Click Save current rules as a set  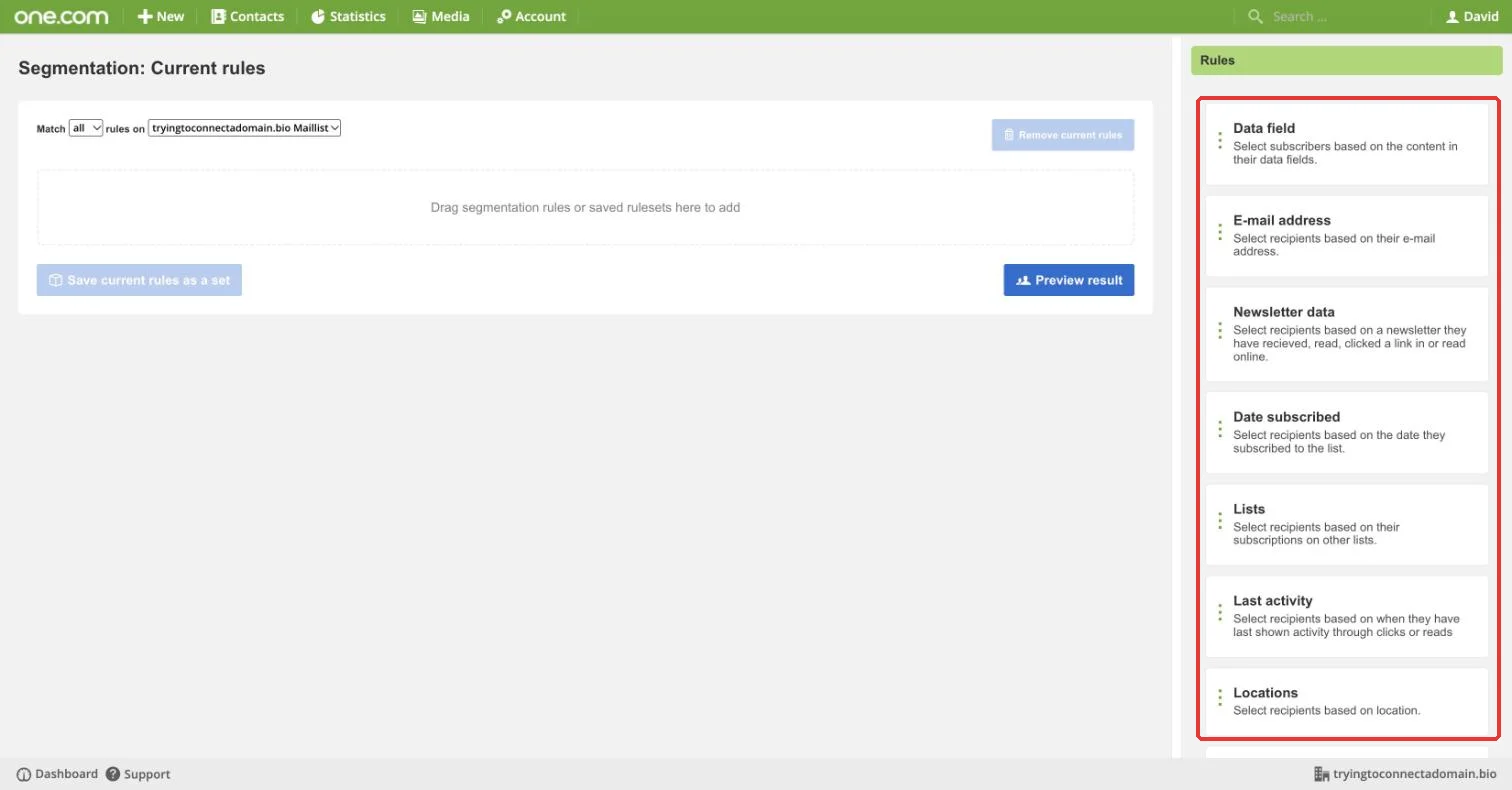click(140, 280)
